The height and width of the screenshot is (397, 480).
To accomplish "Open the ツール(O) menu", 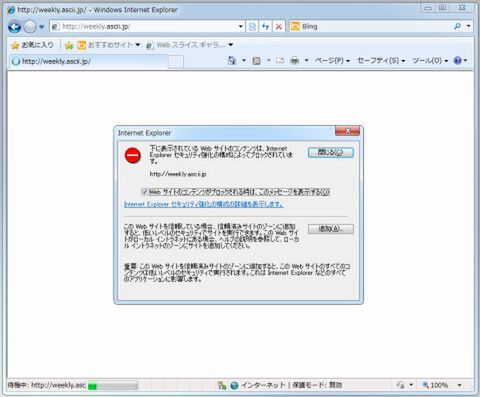I will click(430, 61).
